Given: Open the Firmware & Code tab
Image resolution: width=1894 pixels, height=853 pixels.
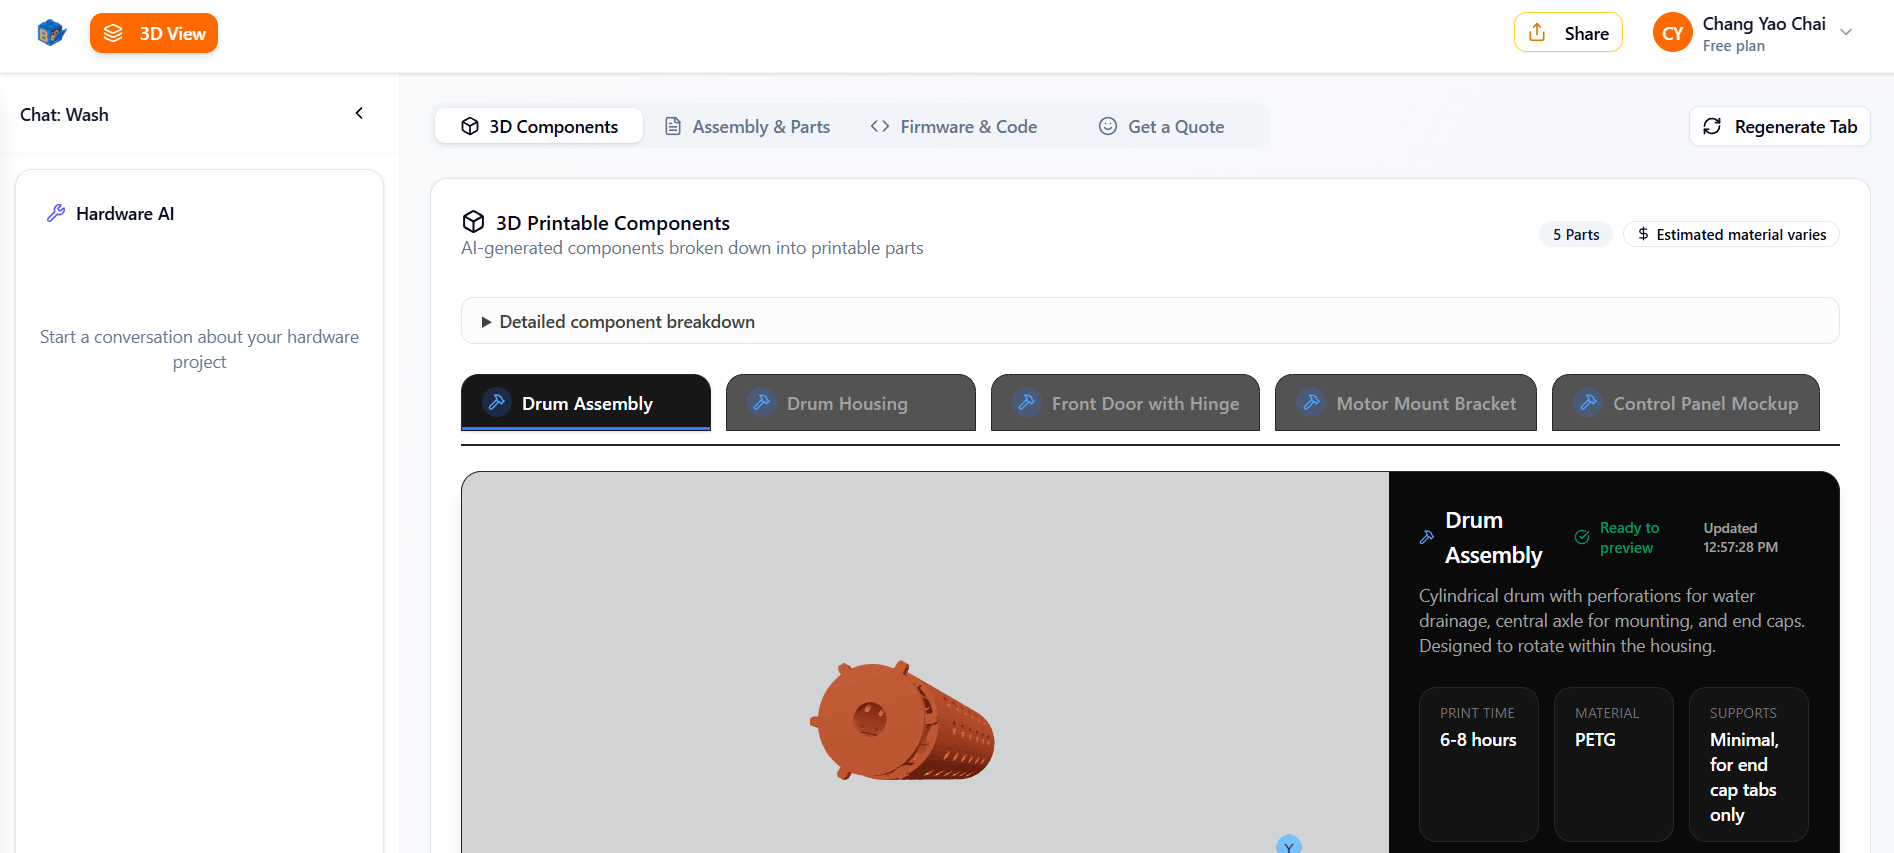Looking at the screenshot, I should coord(954,127).
